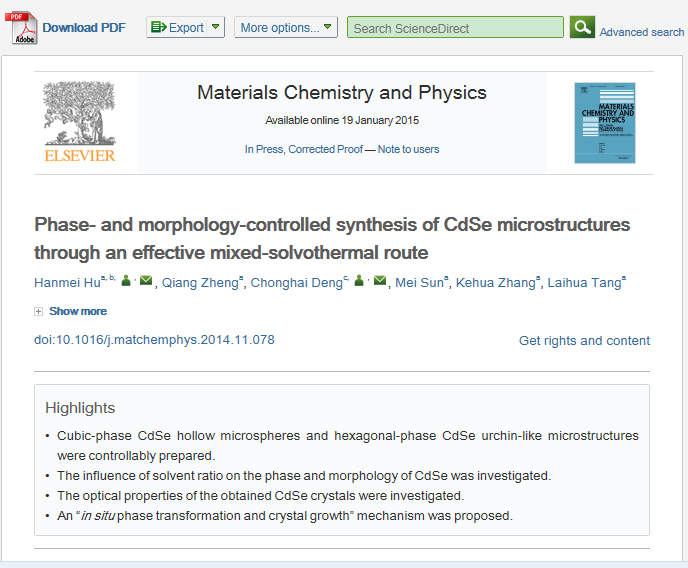Viewport: 688px width, 568px height.
Task: Click Hanmei Hu's email envelope icon
Action: (146, 282)
